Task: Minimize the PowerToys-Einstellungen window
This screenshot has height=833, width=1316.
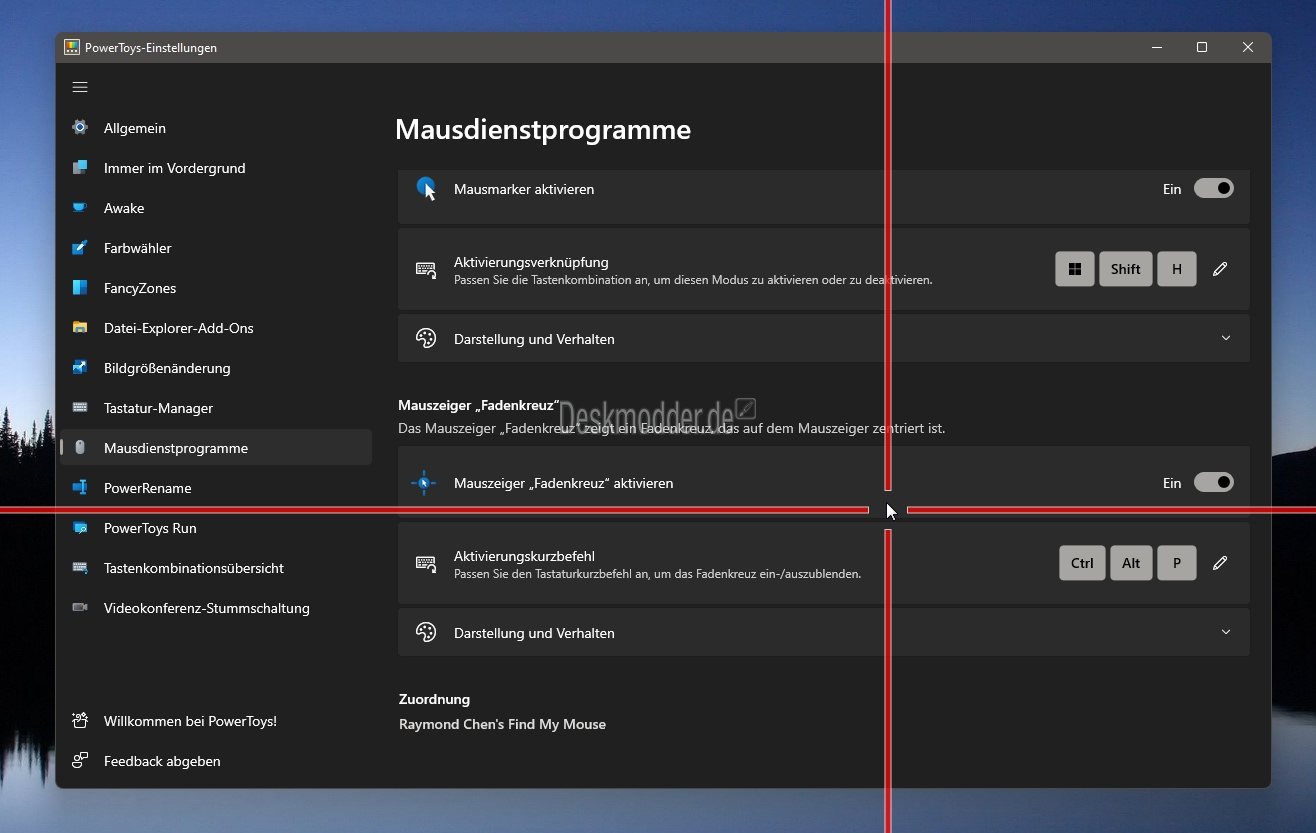Action: (x=1157, y=47)
